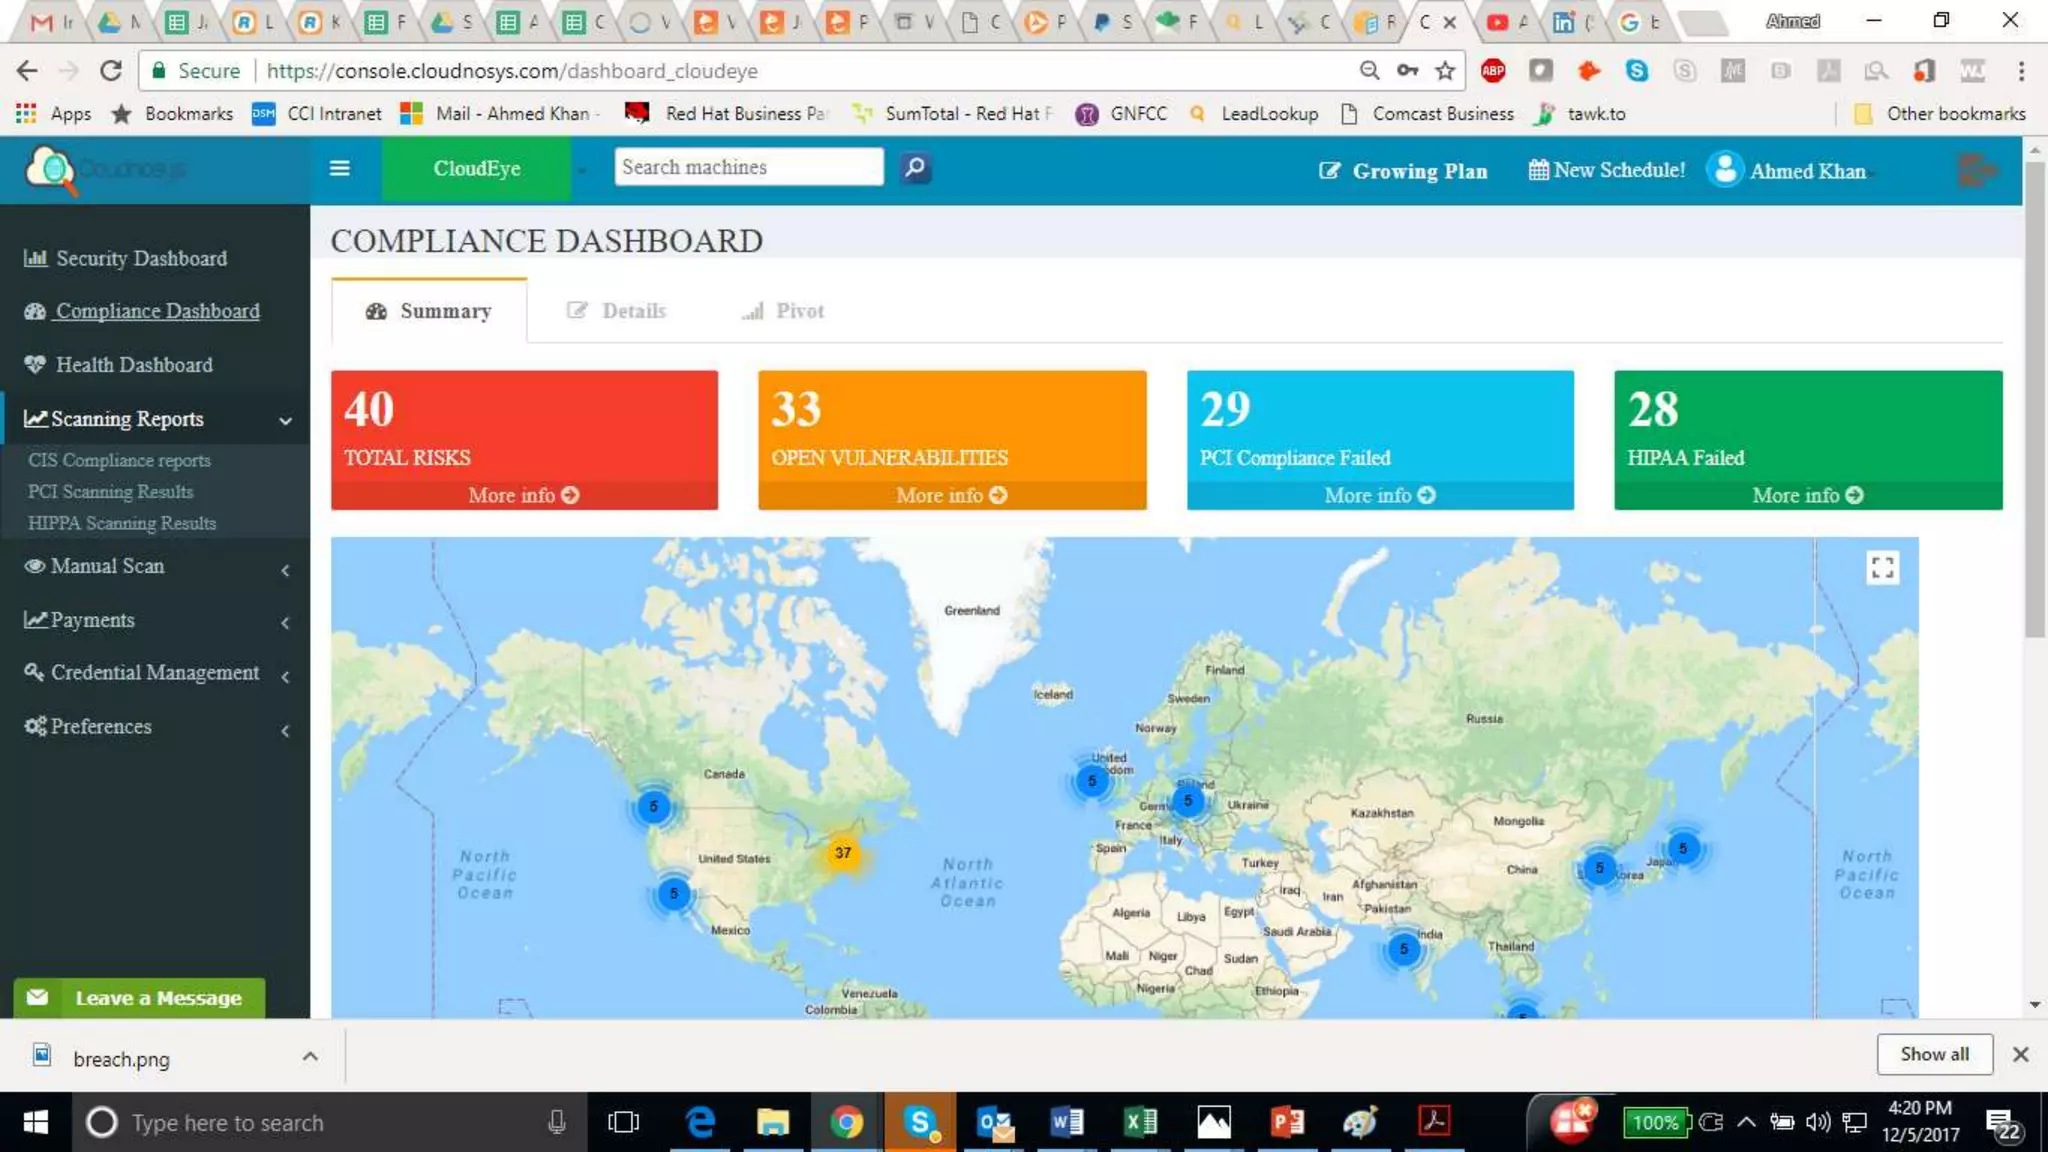The width and height of the screenshot is (2048, 1152).
Task: Open breach.png download options chevron
Action: (310, 1057)
